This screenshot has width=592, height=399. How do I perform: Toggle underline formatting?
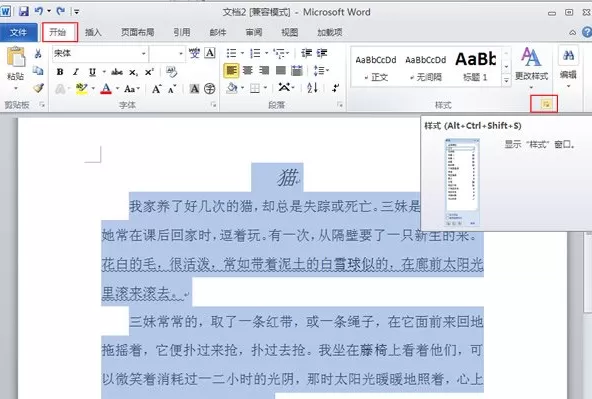(92, 72)
